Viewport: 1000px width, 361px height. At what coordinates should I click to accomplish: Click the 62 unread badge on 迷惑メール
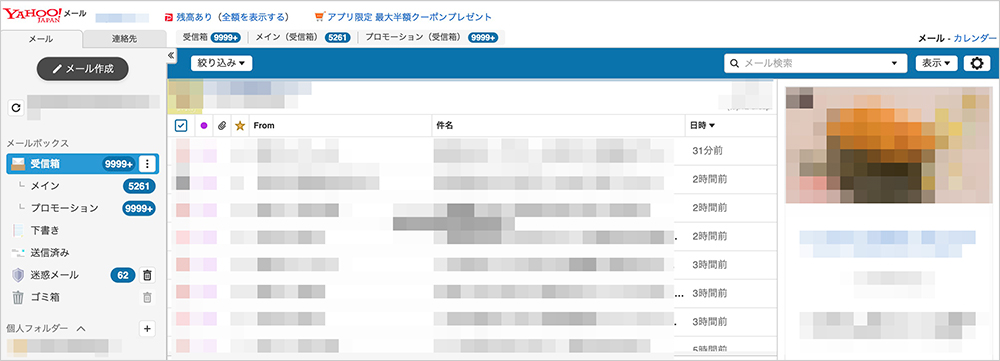(x=123, y=276)
